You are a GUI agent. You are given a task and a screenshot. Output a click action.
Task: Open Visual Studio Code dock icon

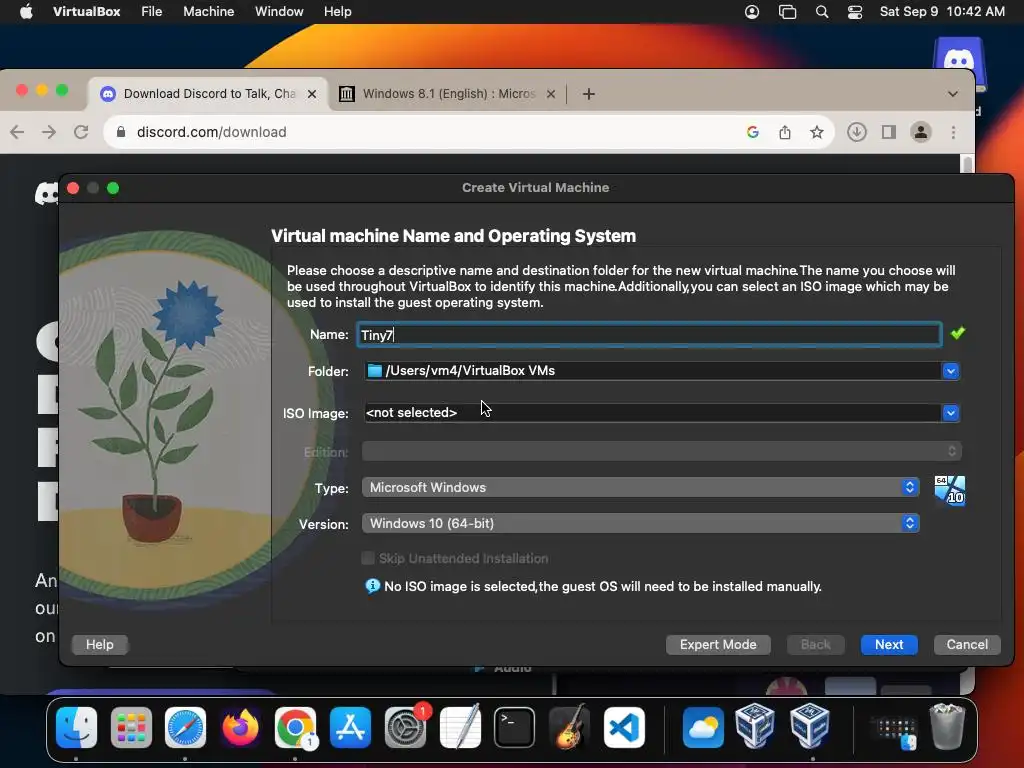pos(624,727)
